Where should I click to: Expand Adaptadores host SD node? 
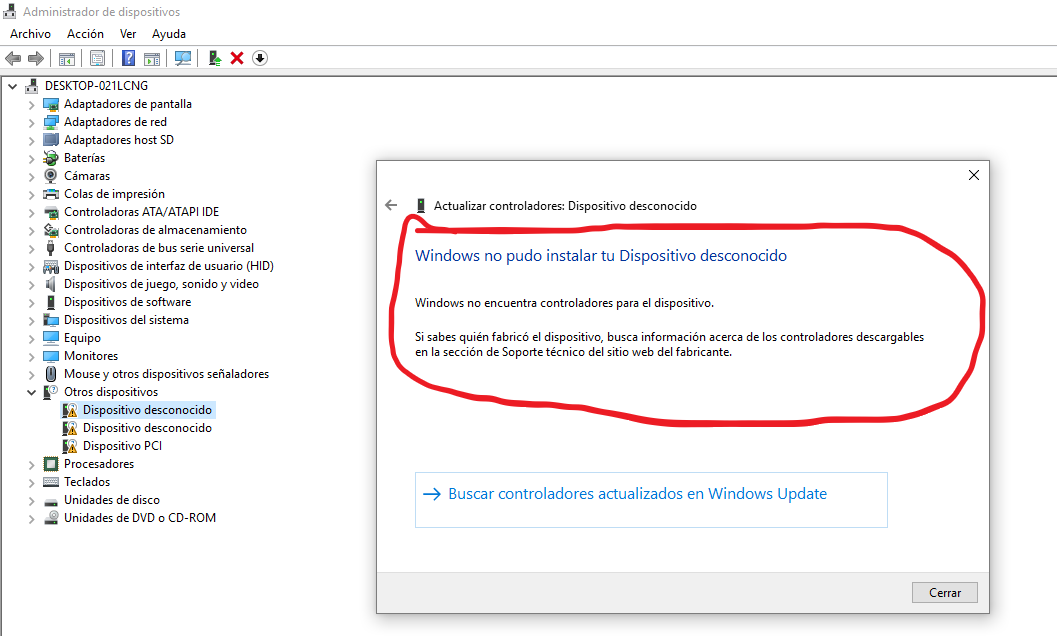click(31, 141)
